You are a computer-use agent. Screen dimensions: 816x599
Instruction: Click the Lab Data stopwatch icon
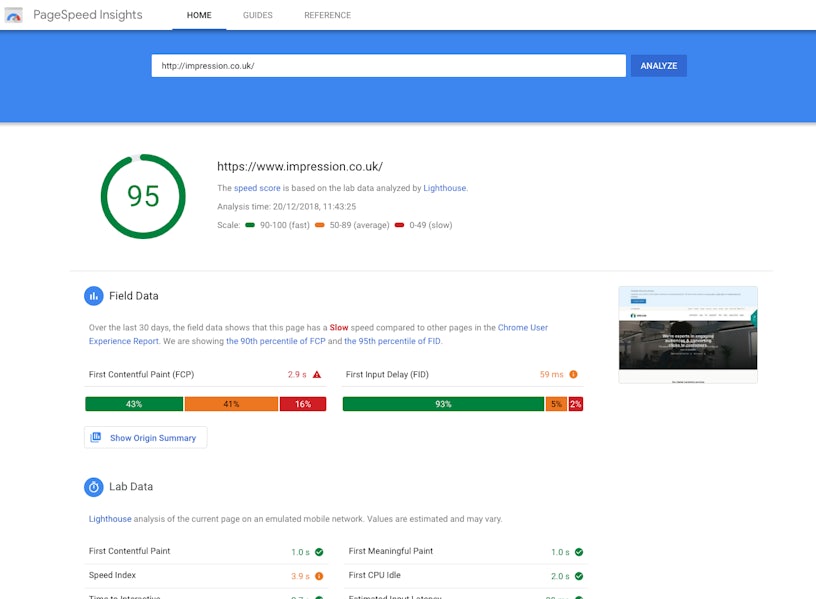(x=93, y=487)
